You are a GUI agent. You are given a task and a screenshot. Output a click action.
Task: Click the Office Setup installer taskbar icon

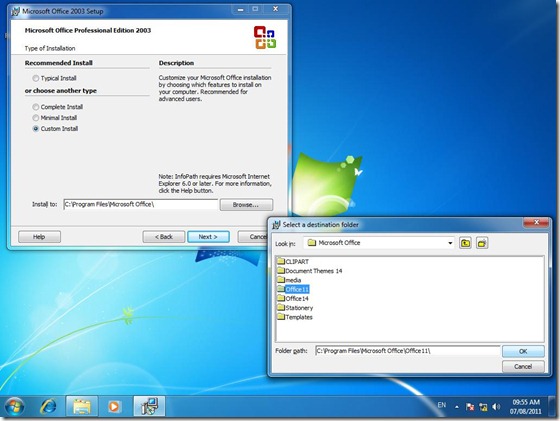(x=149, y=406)
